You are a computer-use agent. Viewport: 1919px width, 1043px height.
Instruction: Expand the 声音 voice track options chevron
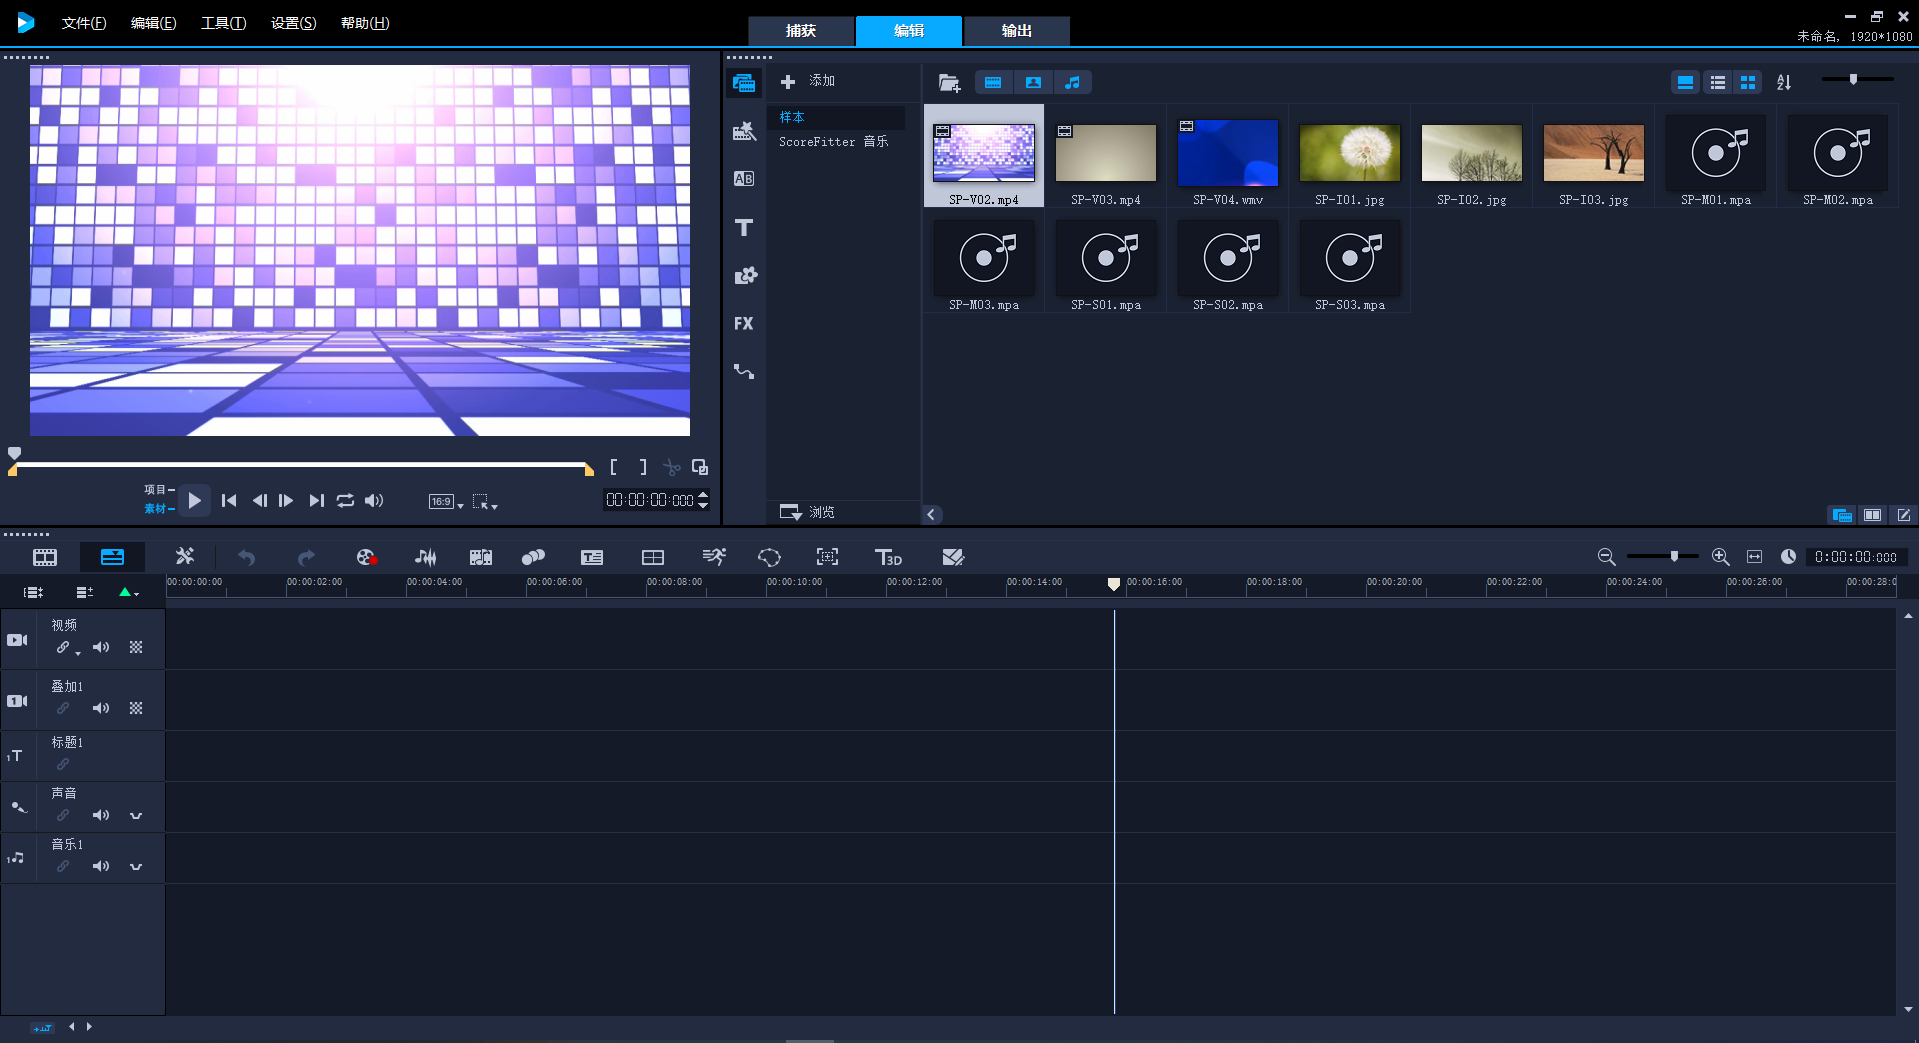pyautogui.click(x=136, y=816)
